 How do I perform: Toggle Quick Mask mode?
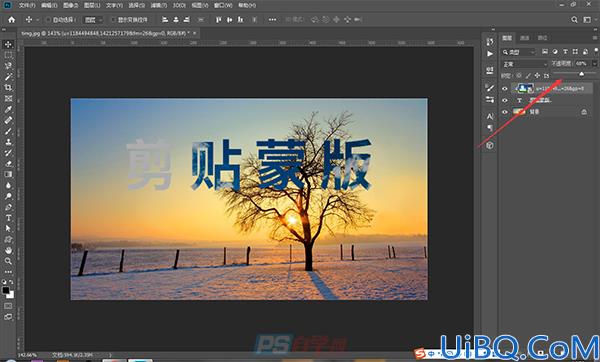tap(8, 306)
